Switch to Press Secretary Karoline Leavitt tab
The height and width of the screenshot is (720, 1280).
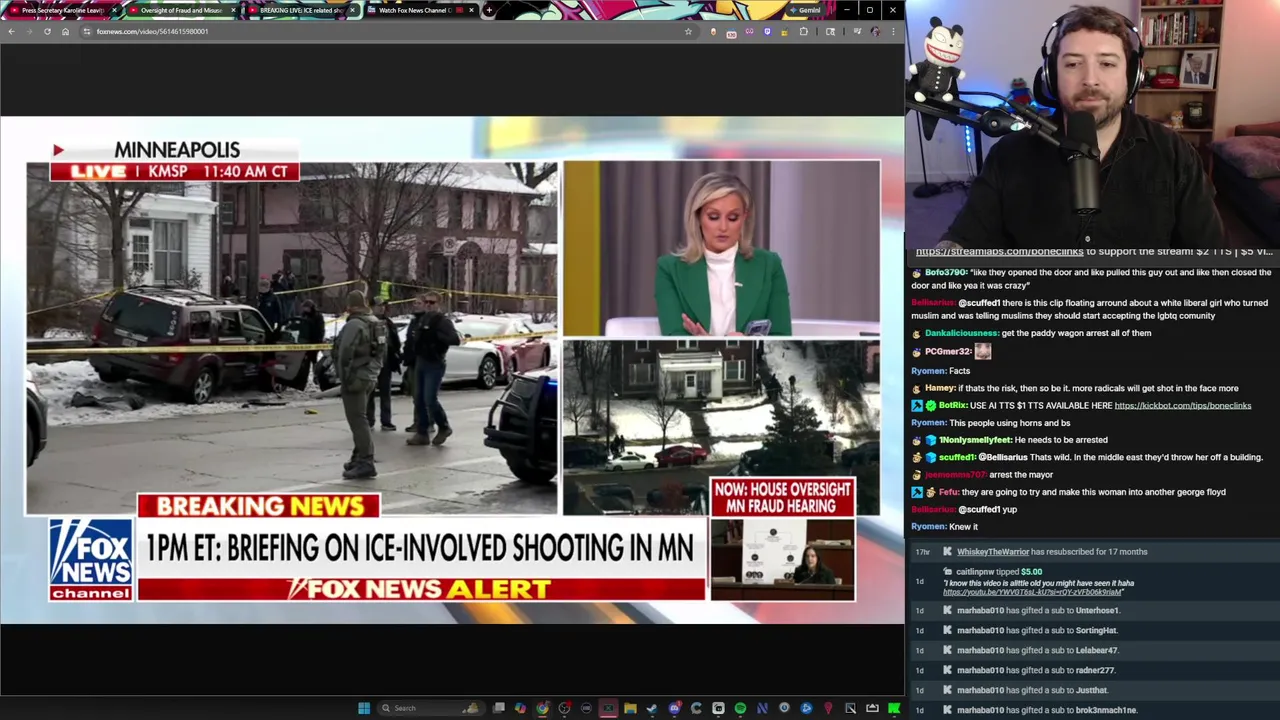coord(60,10)
